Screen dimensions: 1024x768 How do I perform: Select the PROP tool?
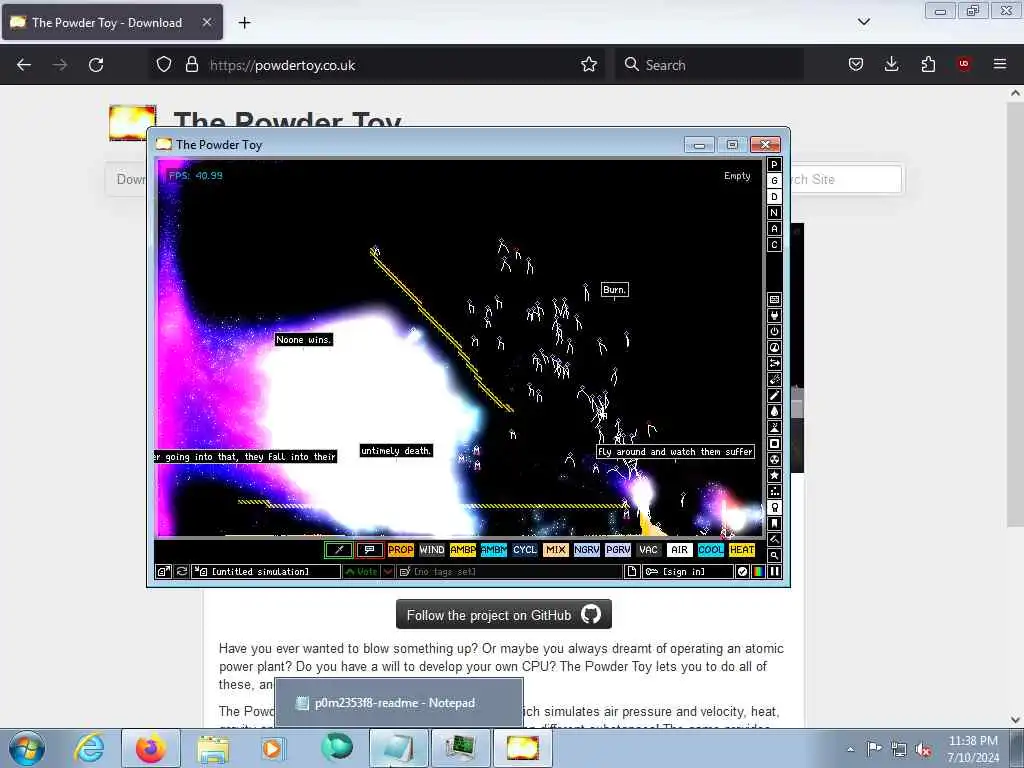pyautogui.click(x=400, y=550)
